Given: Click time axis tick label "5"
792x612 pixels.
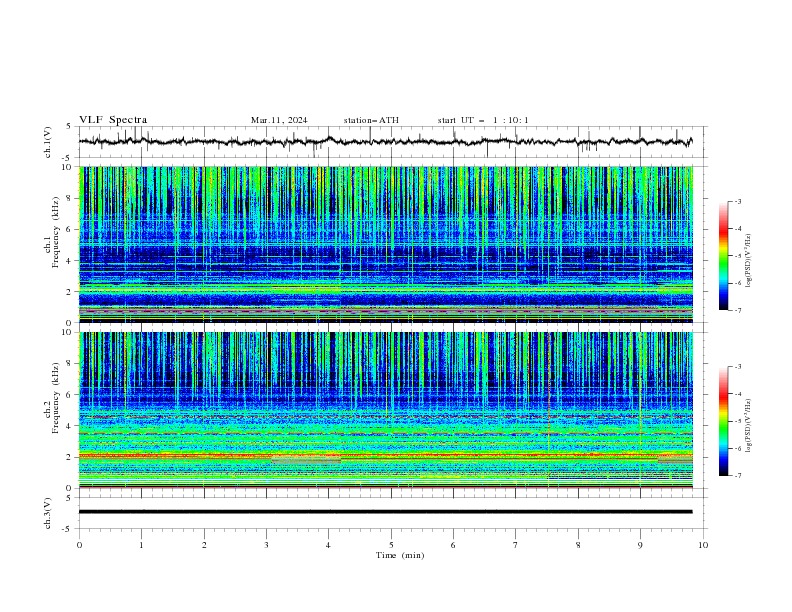Looking at the screenshot, I should coord(391,545).
